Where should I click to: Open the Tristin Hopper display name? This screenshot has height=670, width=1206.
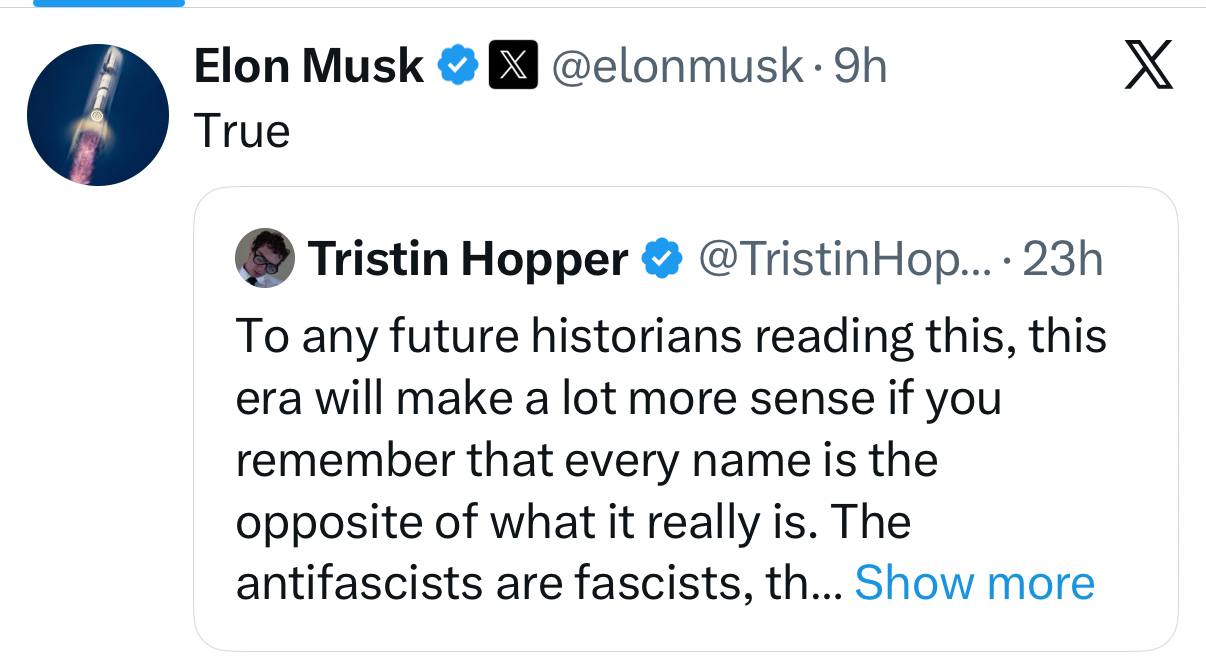(x=467, y=259)
